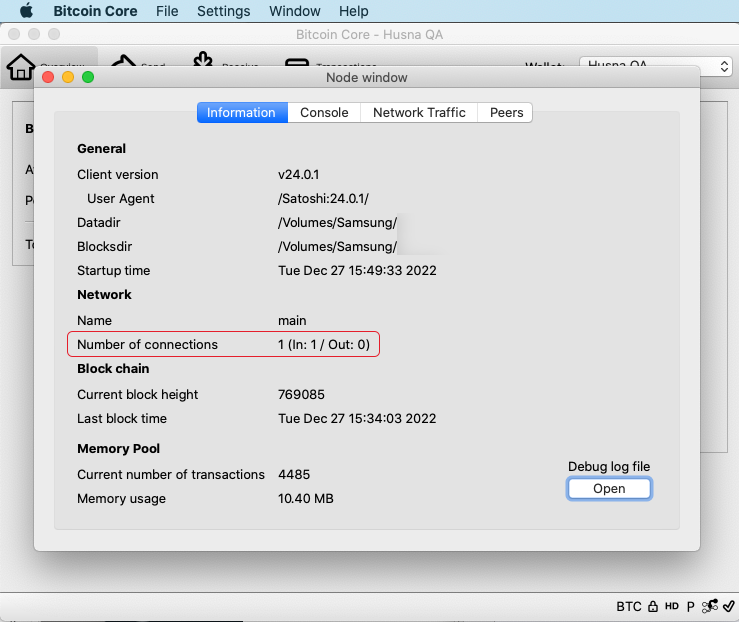
Task: Select the Information tab
Action: [x=242, y=113]
